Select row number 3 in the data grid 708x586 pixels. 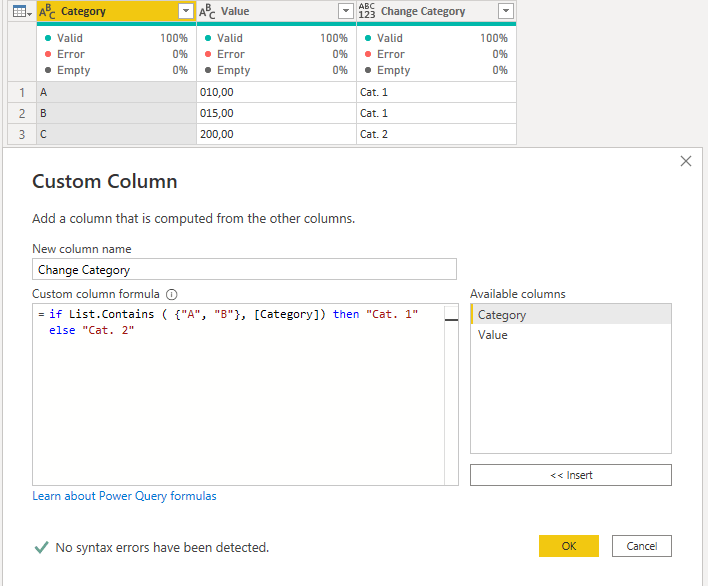click(x=21, y=134)
